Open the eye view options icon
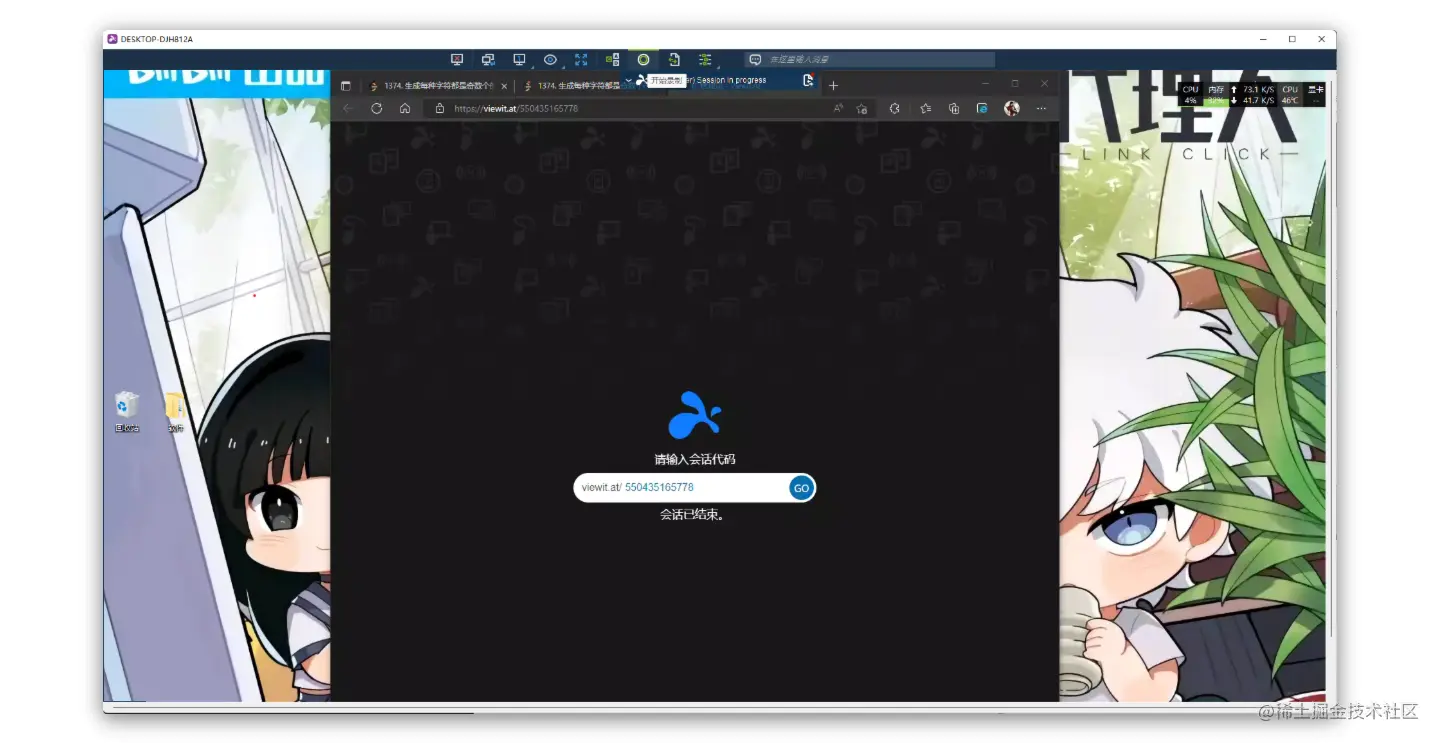The image size is (1440, 743). coord(550,60)
